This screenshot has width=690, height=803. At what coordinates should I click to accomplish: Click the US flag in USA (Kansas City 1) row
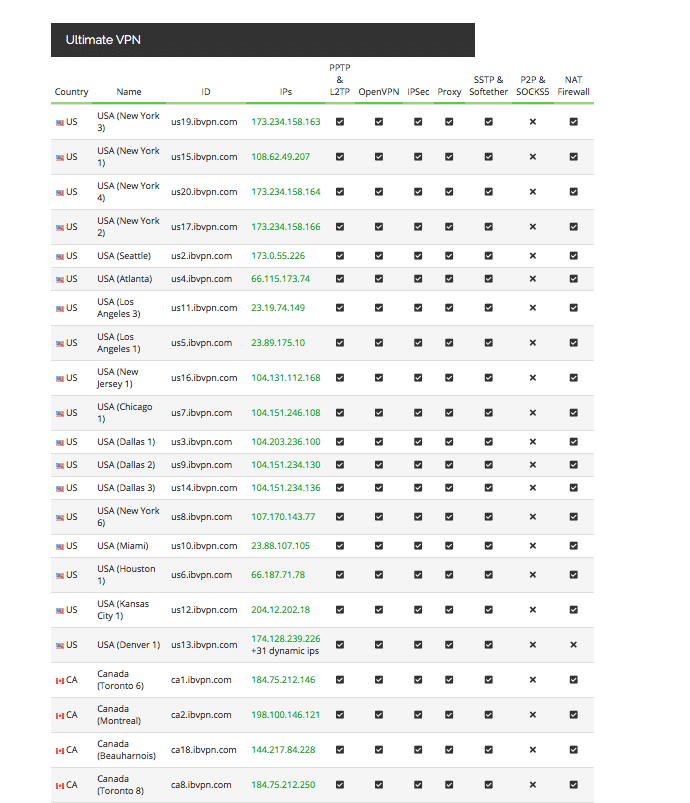tap(60, 611)
